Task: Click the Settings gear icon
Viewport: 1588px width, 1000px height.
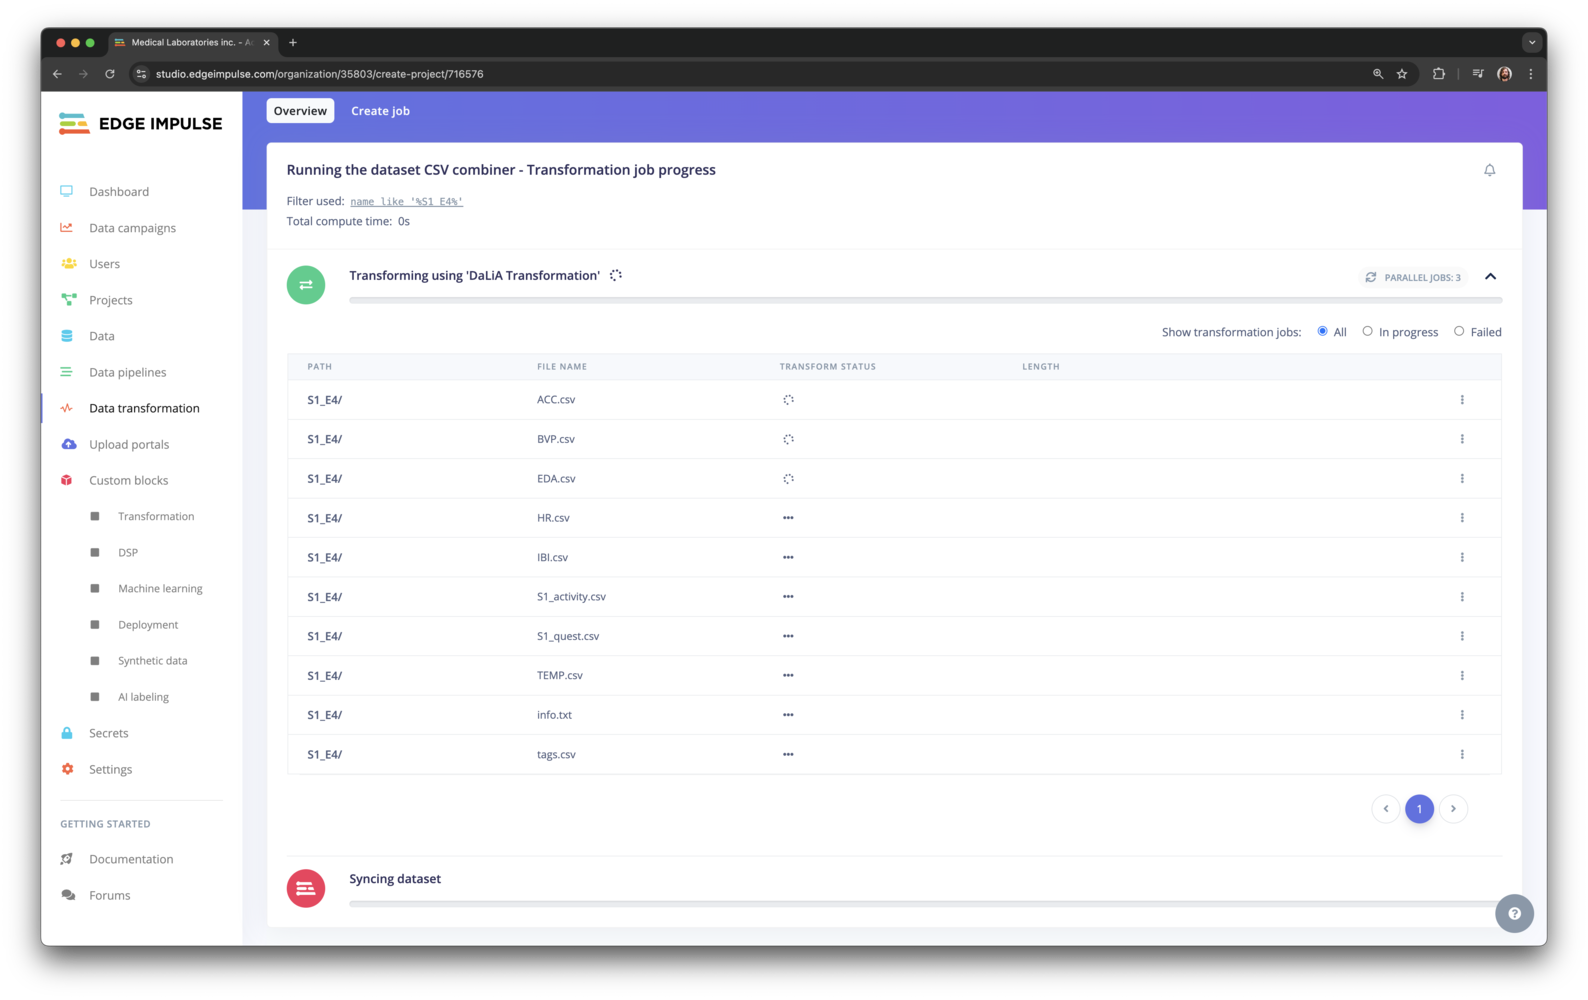Action: coord(67,769)
